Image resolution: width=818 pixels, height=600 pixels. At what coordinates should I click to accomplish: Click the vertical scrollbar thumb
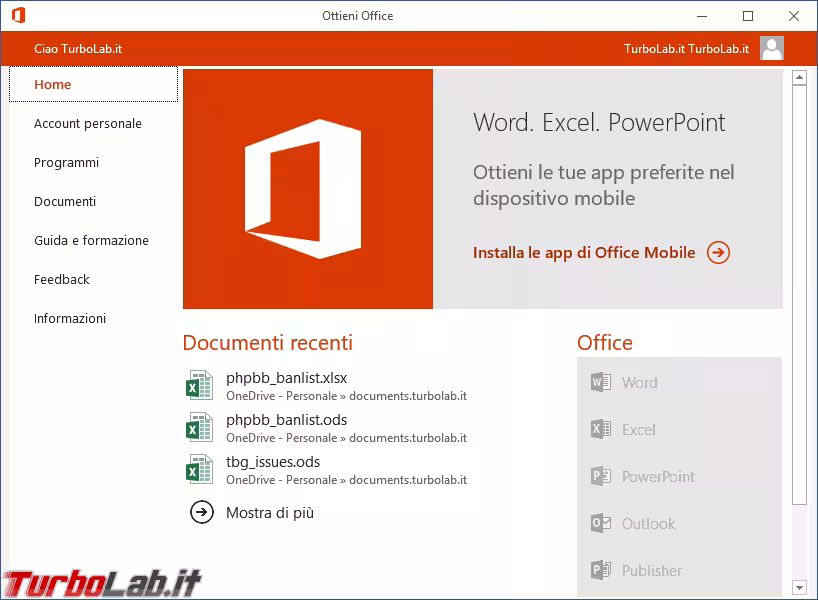[x=799, y=295]
